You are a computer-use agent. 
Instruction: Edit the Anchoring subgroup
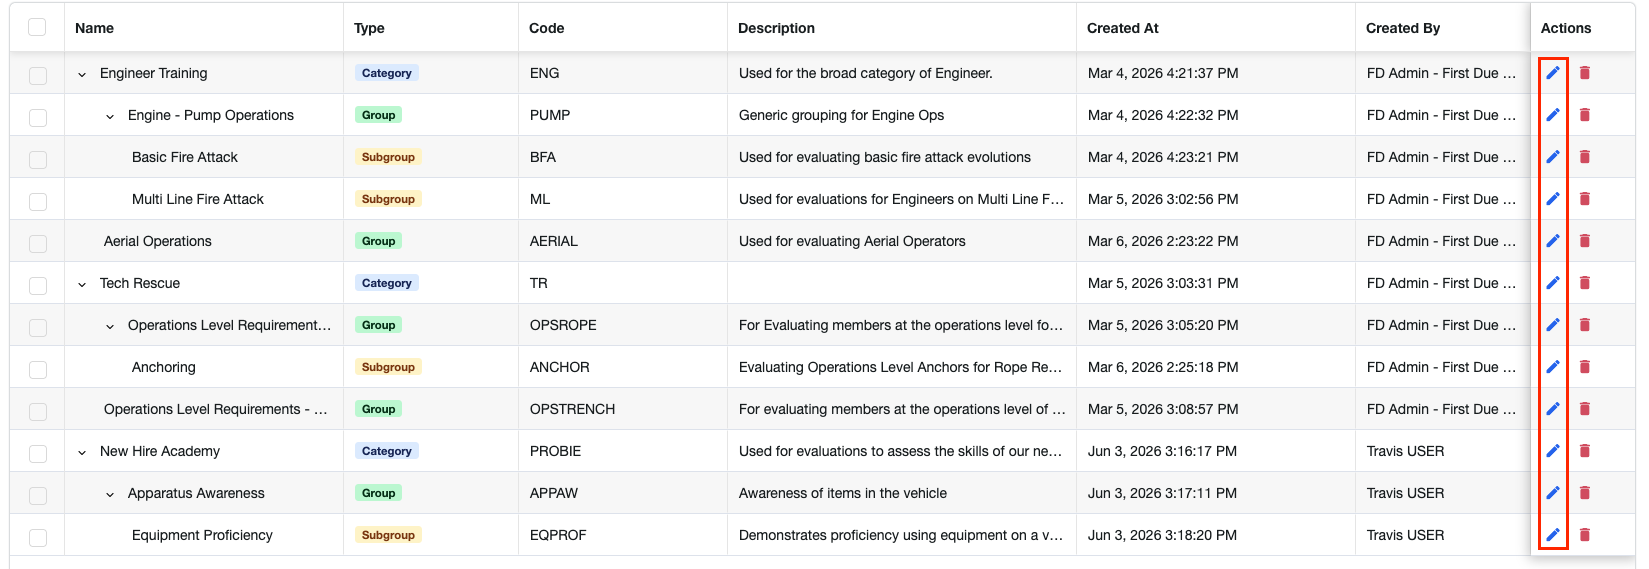pos(1552,367)
